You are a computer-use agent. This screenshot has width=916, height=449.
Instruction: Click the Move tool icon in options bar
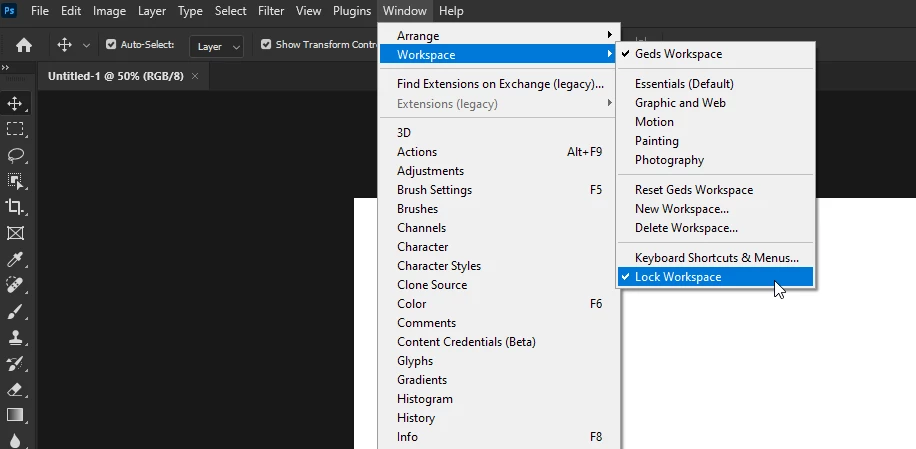pyautogui.click(x=64, y=45)
